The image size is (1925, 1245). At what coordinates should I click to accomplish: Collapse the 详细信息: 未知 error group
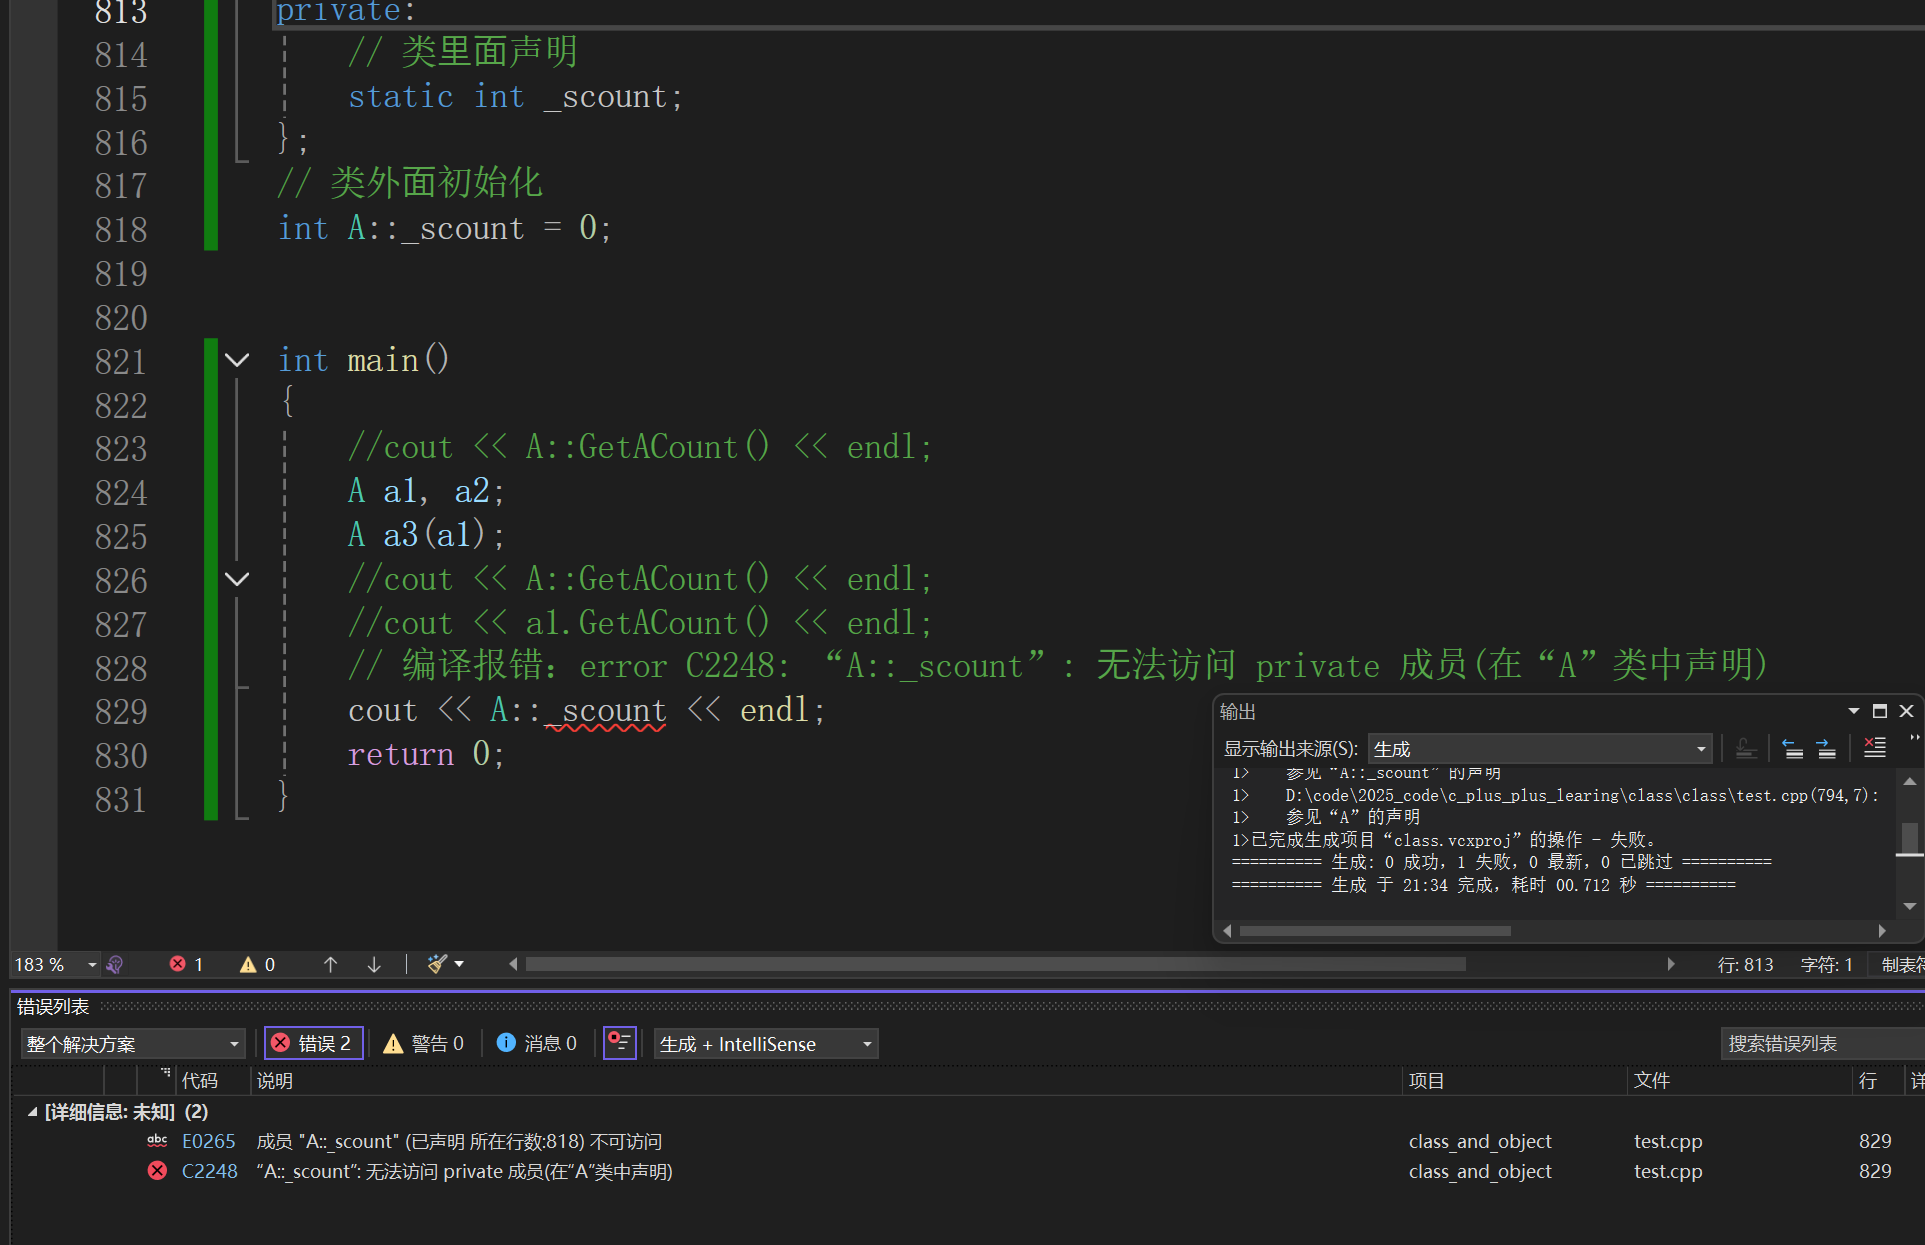click(x=32, y=1112)
